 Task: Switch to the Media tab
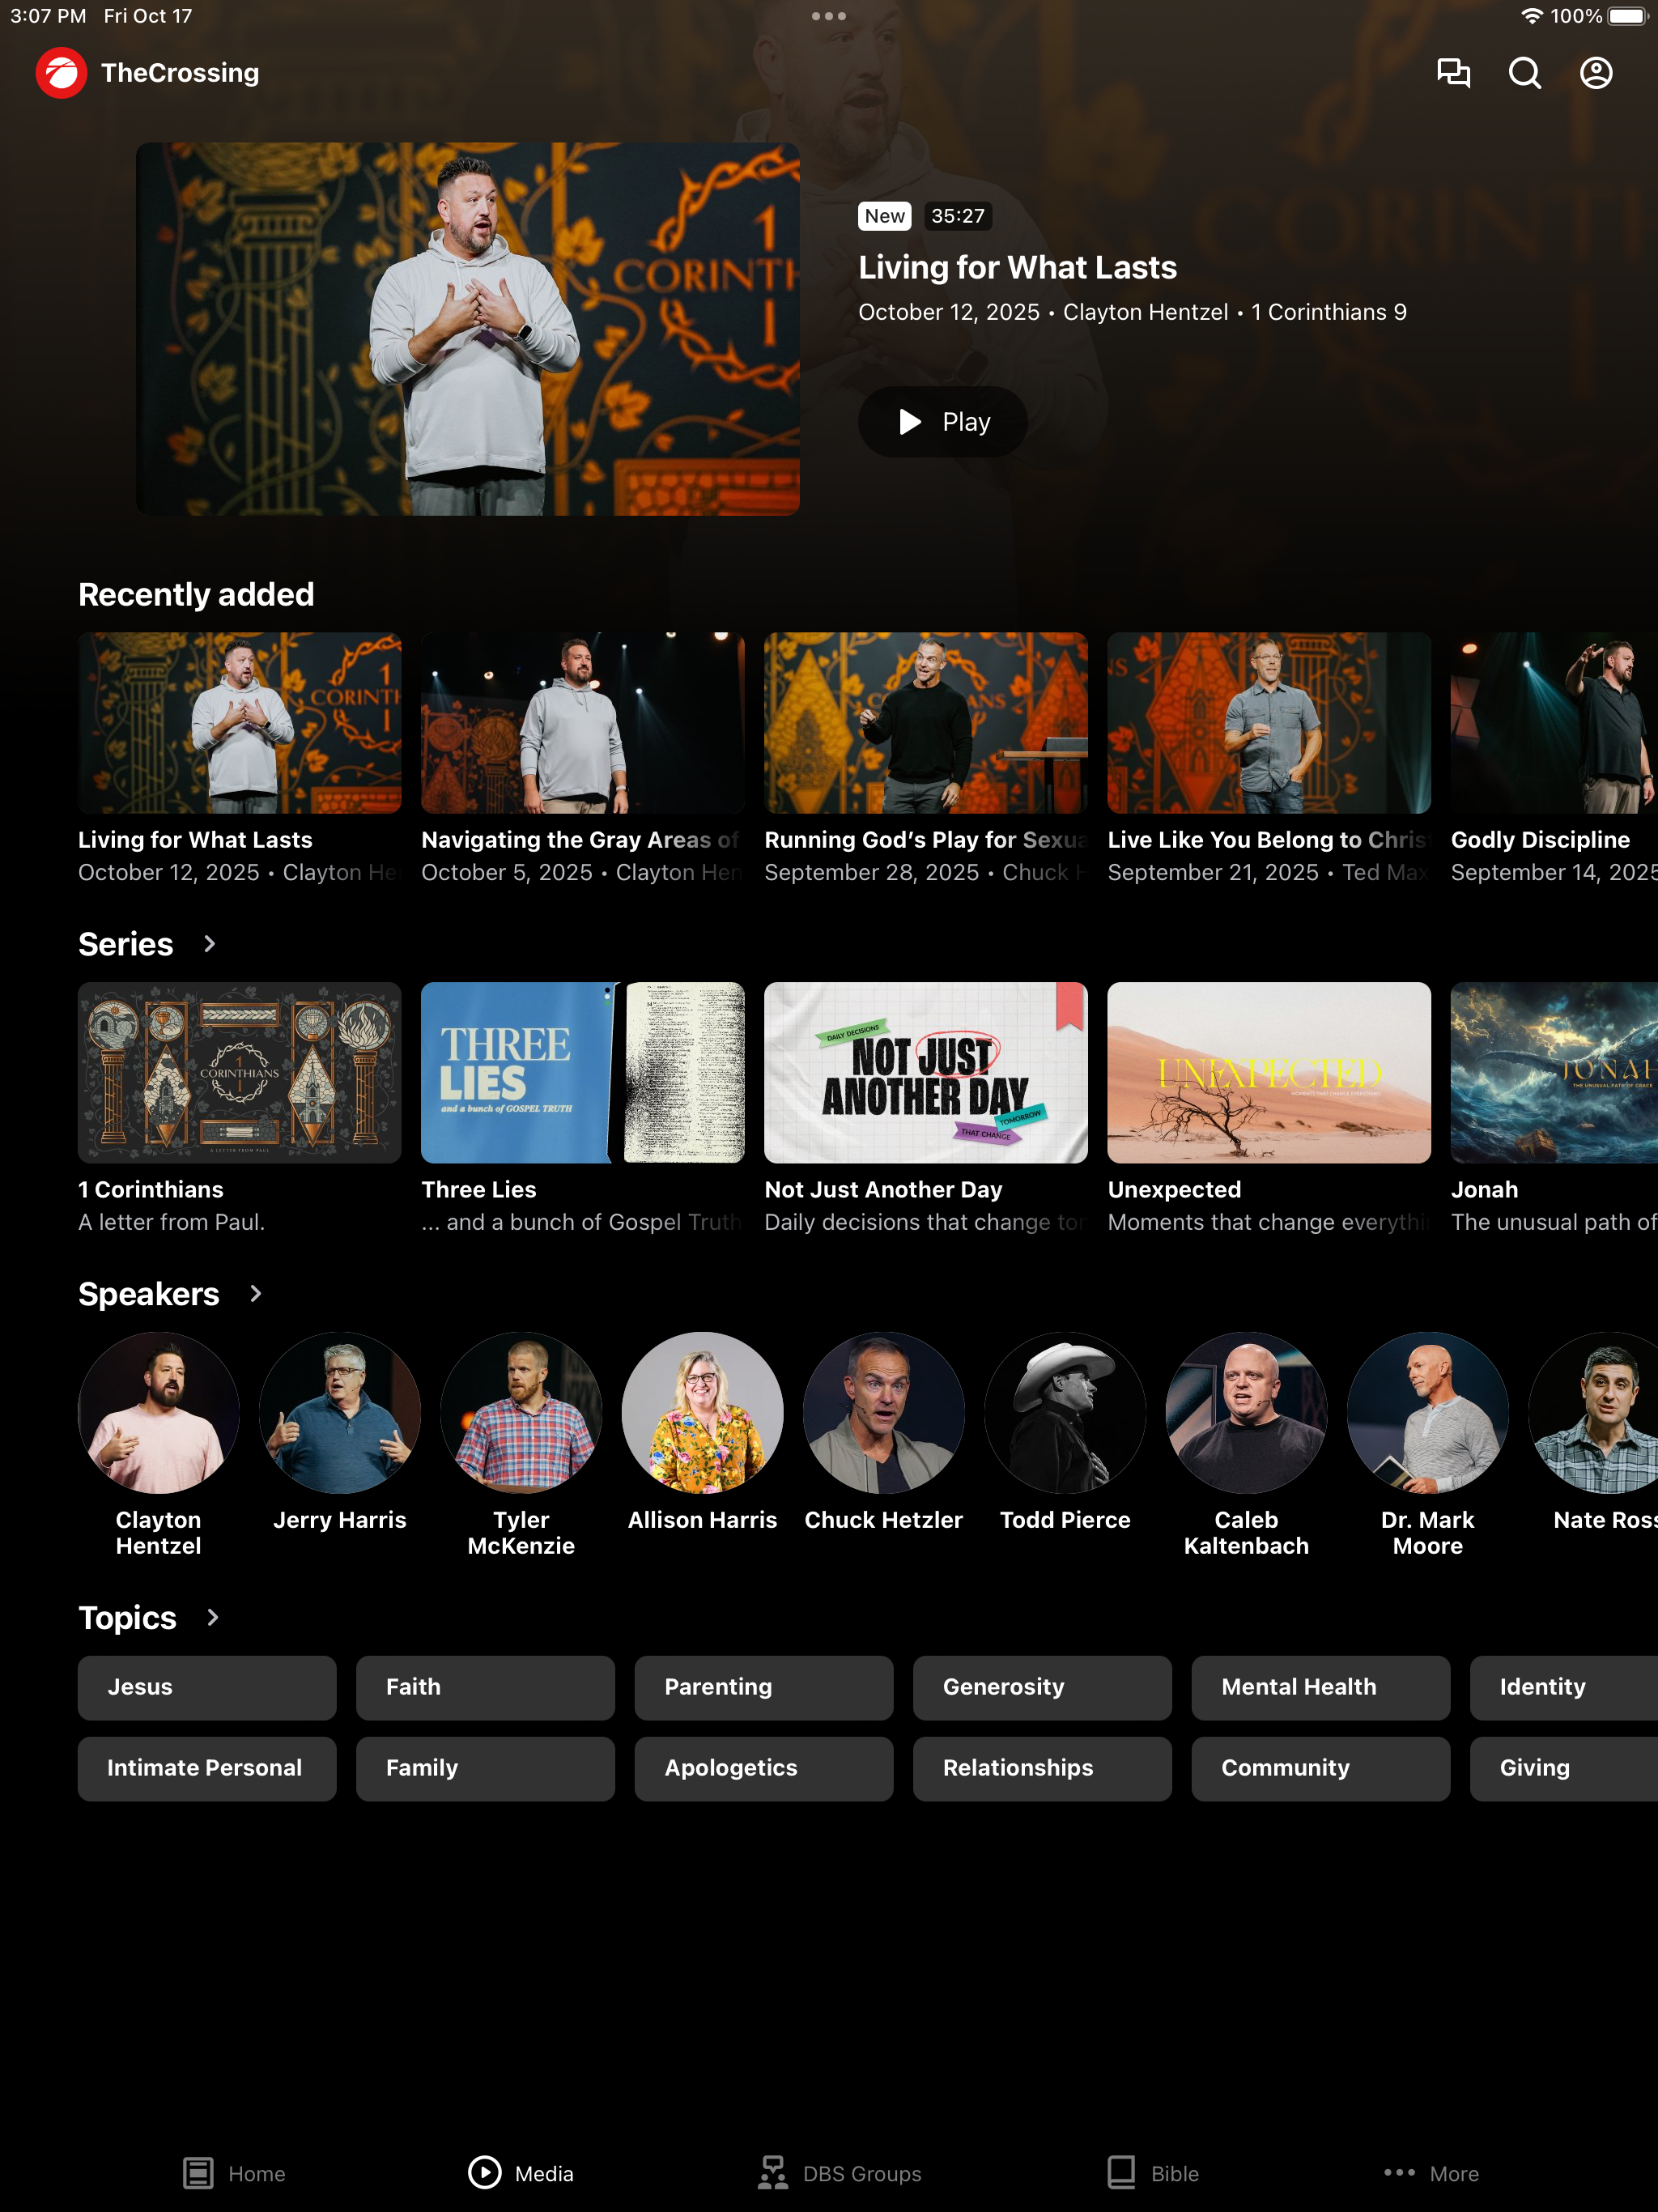pos(521,2174)
